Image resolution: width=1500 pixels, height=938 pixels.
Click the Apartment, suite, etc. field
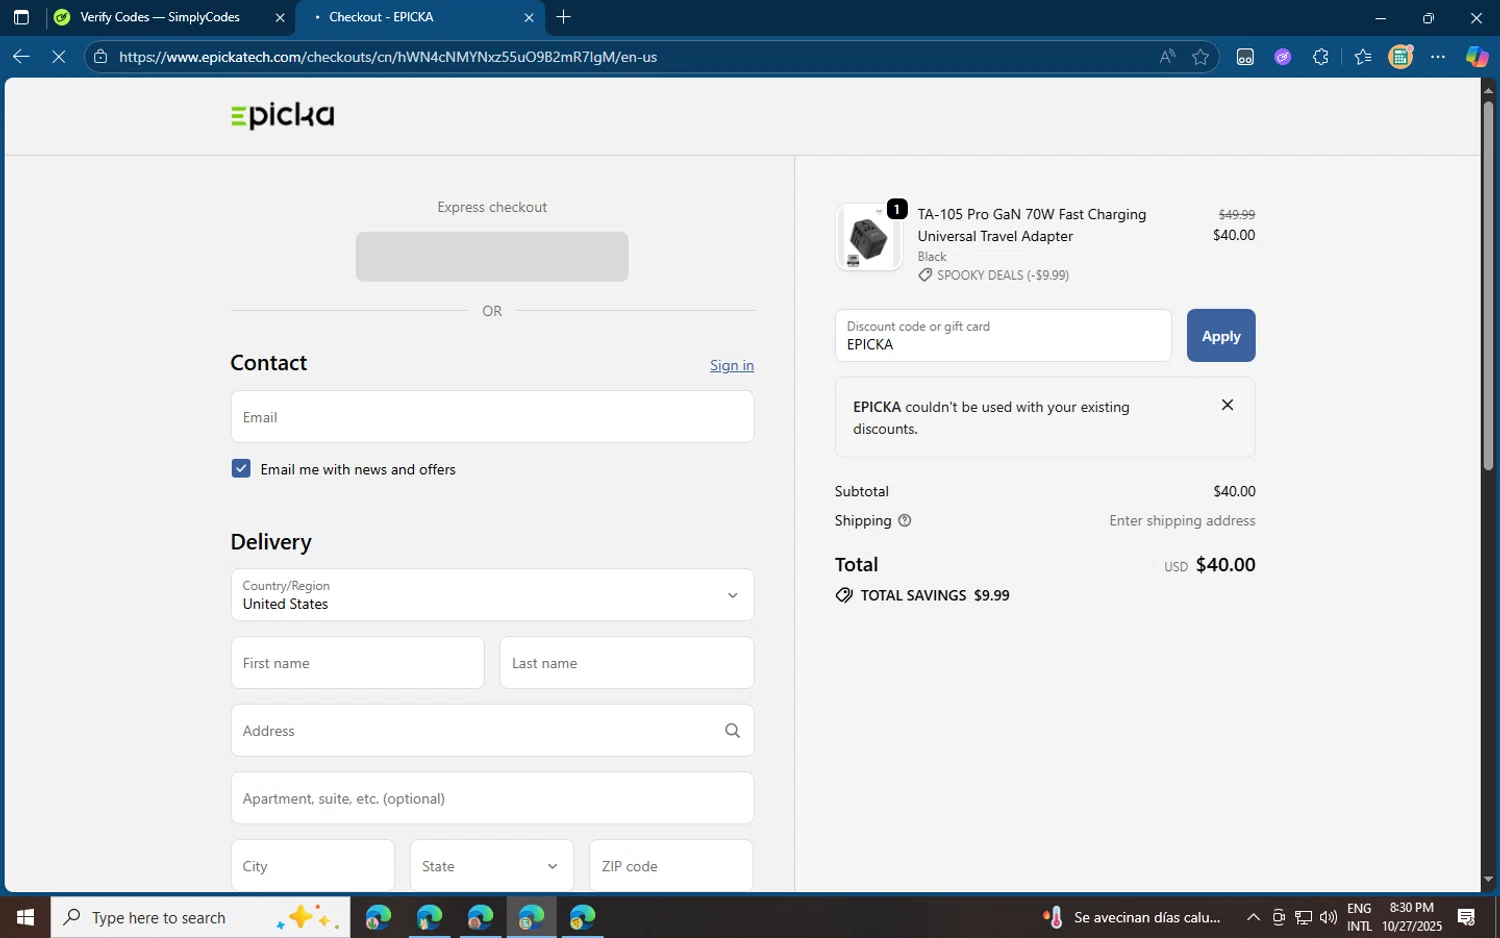pyautogui.click(x=492, y=798)
